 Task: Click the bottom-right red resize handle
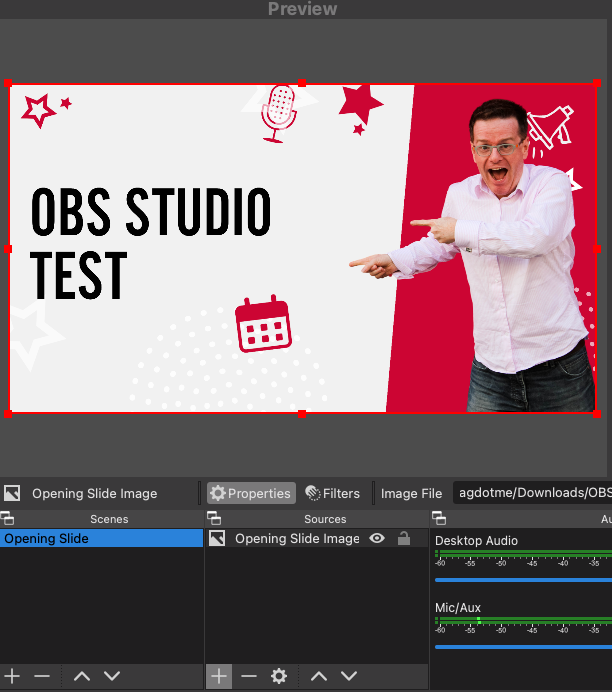597,414
